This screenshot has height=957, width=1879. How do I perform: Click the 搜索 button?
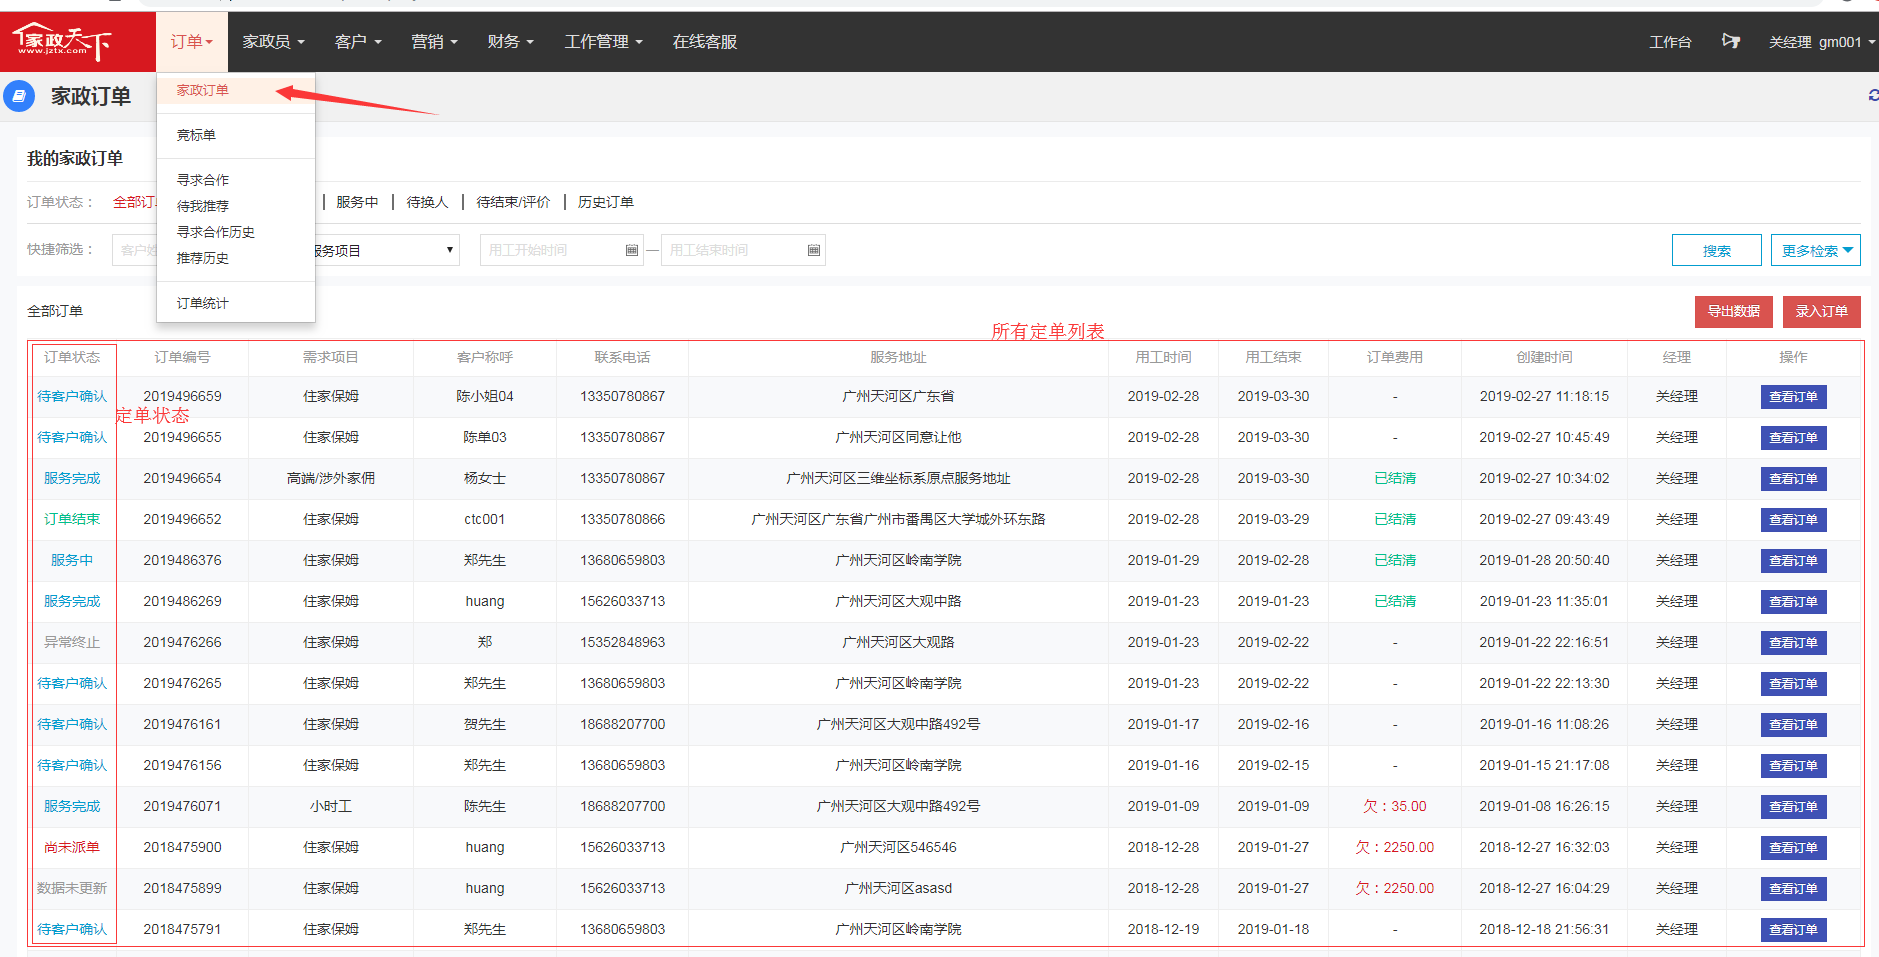(1716, 250)
